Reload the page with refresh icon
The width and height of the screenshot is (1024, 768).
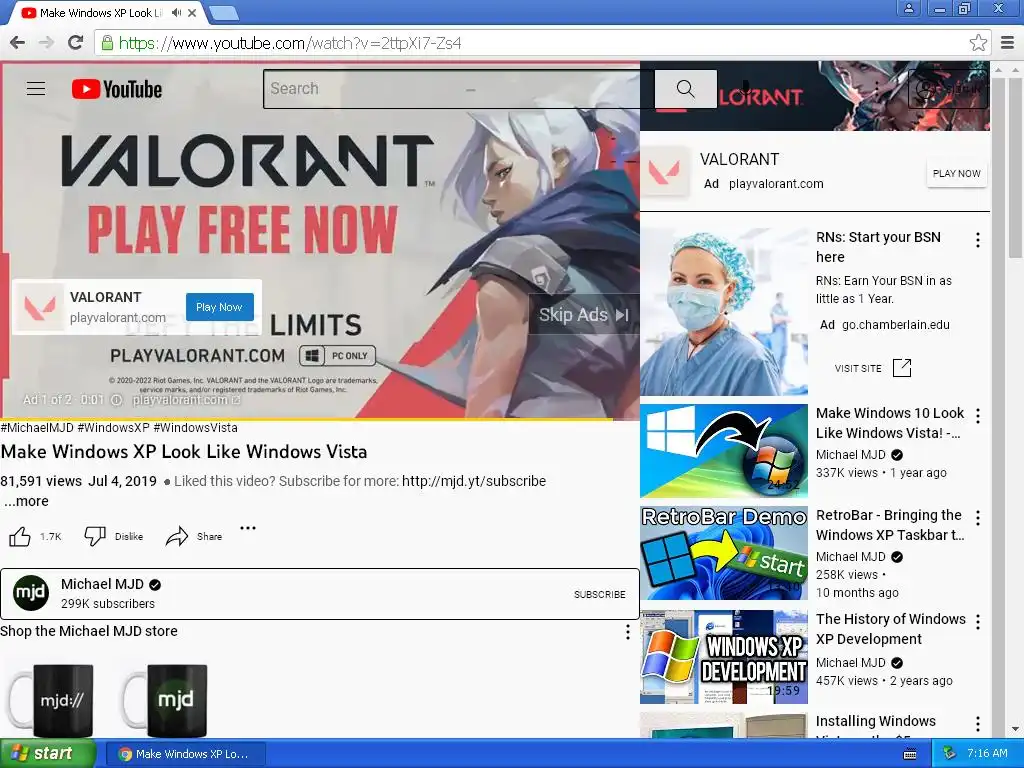coord(76,43)
